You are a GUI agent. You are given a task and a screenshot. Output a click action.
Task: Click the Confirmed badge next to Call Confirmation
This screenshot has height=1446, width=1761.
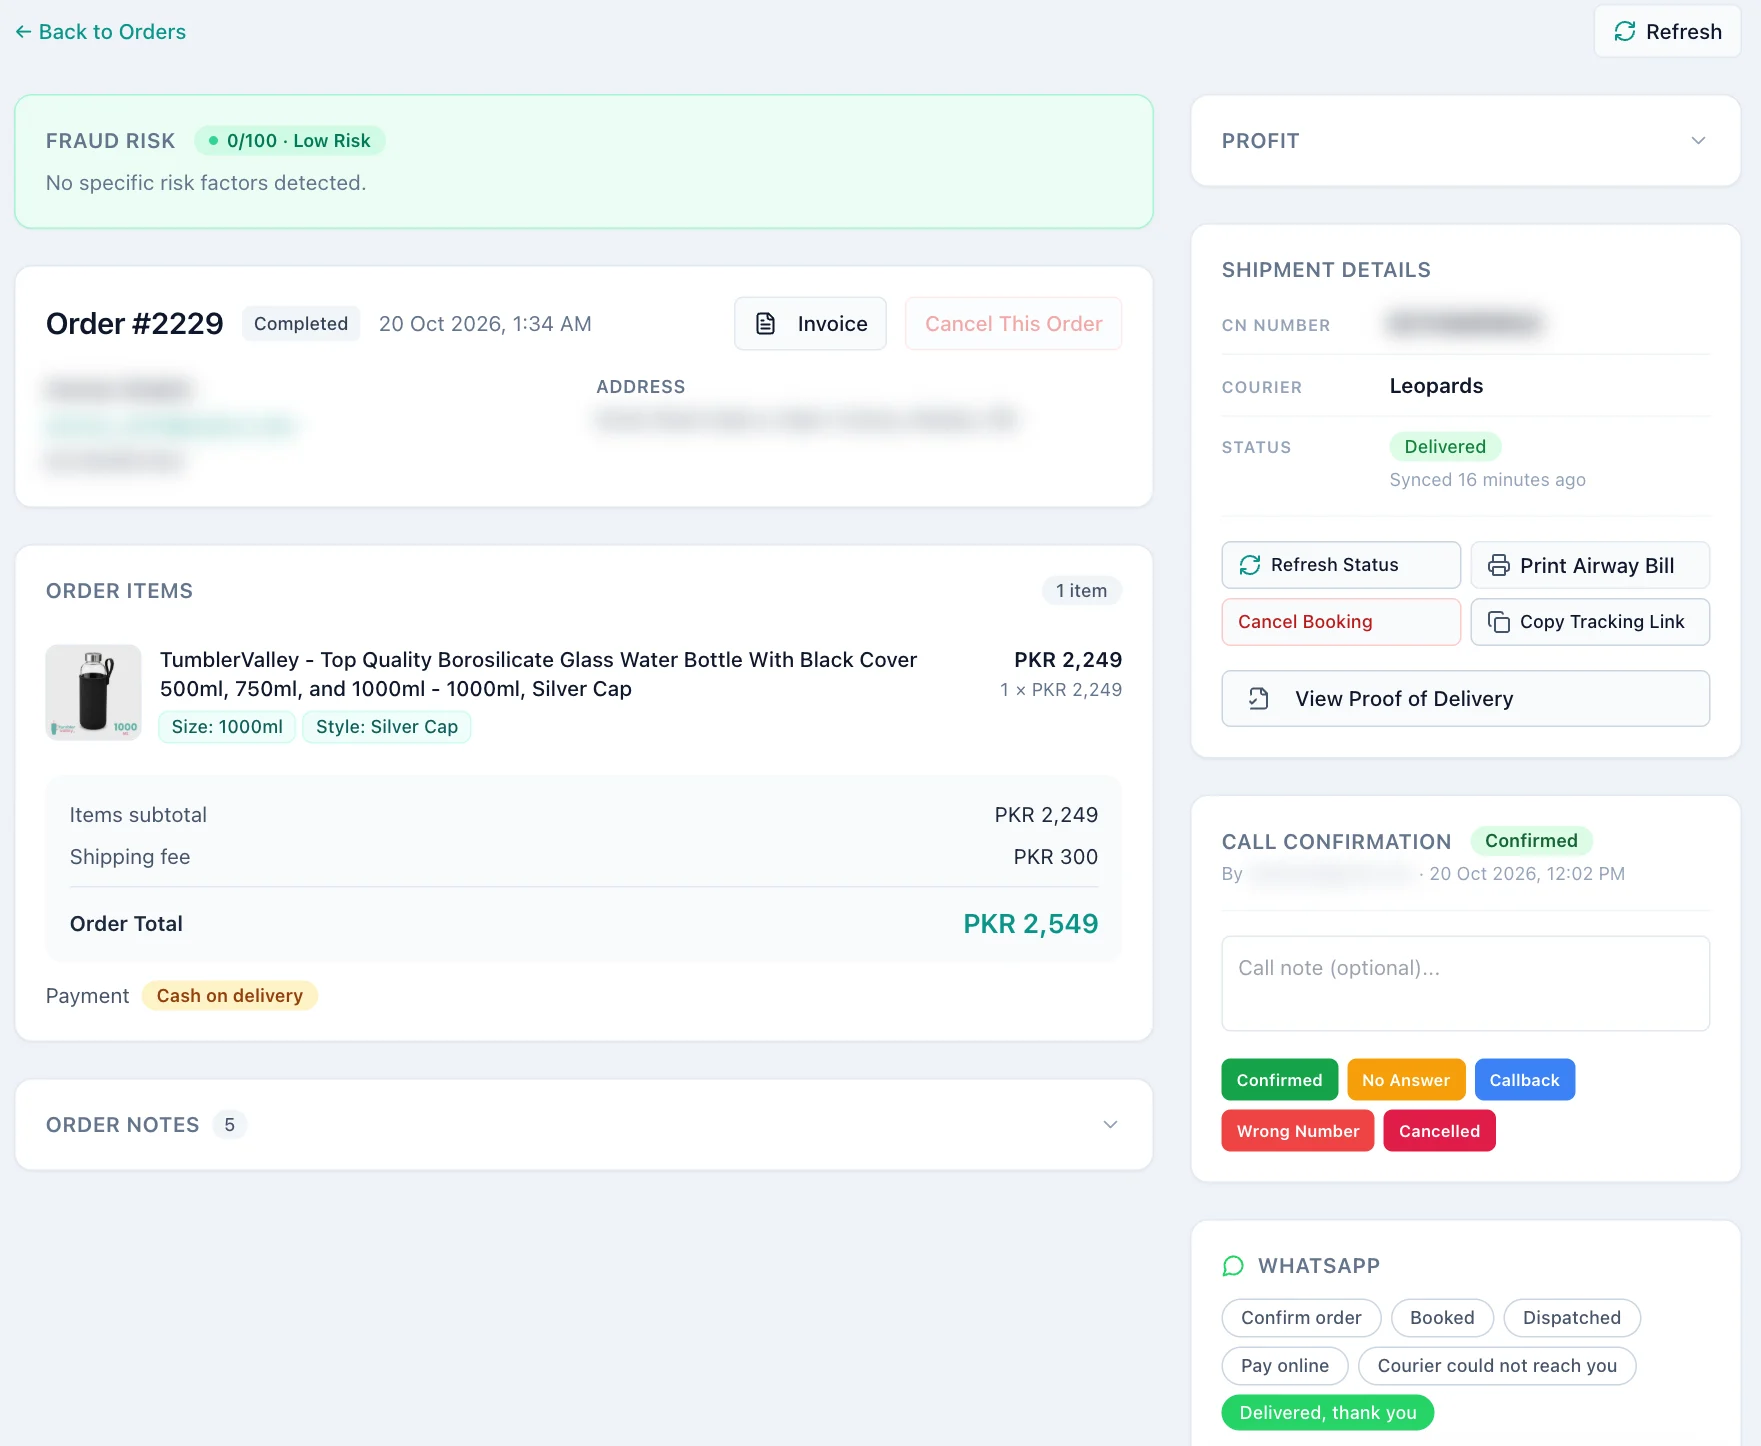click(1531, 841)
